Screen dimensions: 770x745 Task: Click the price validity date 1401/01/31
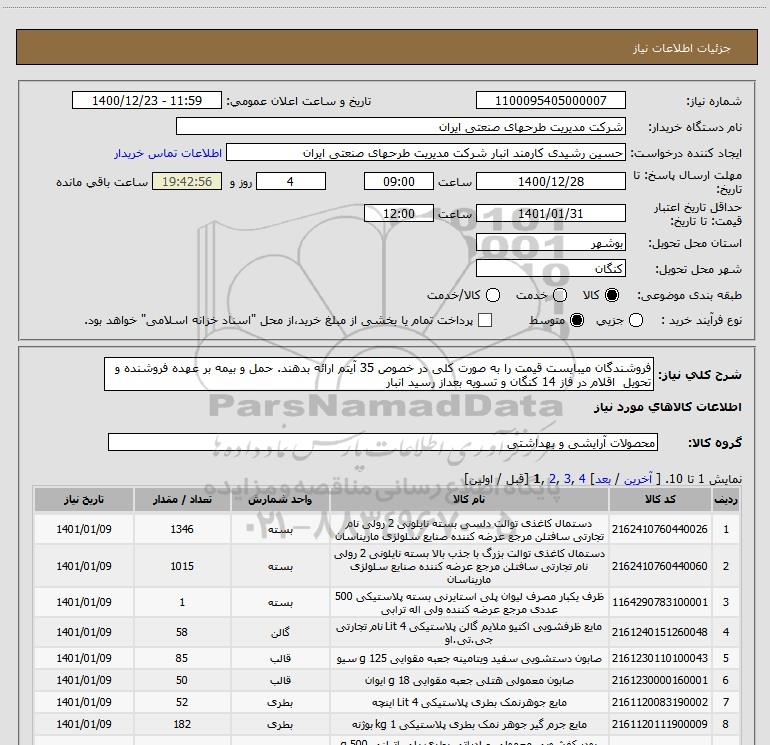pyautogui.click(x=550, y=213)
